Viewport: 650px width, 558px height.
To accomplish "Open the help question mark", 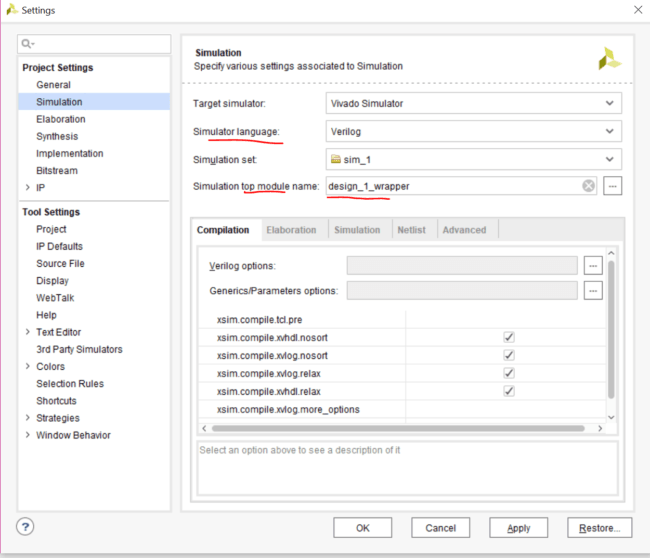I will coord(25,527).
